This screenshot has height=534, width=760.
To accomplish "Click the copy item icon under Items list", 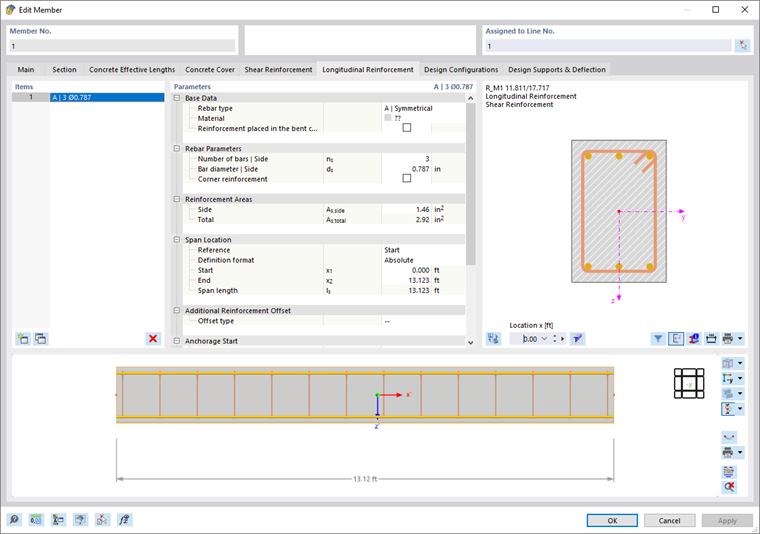I will point(41,339).
